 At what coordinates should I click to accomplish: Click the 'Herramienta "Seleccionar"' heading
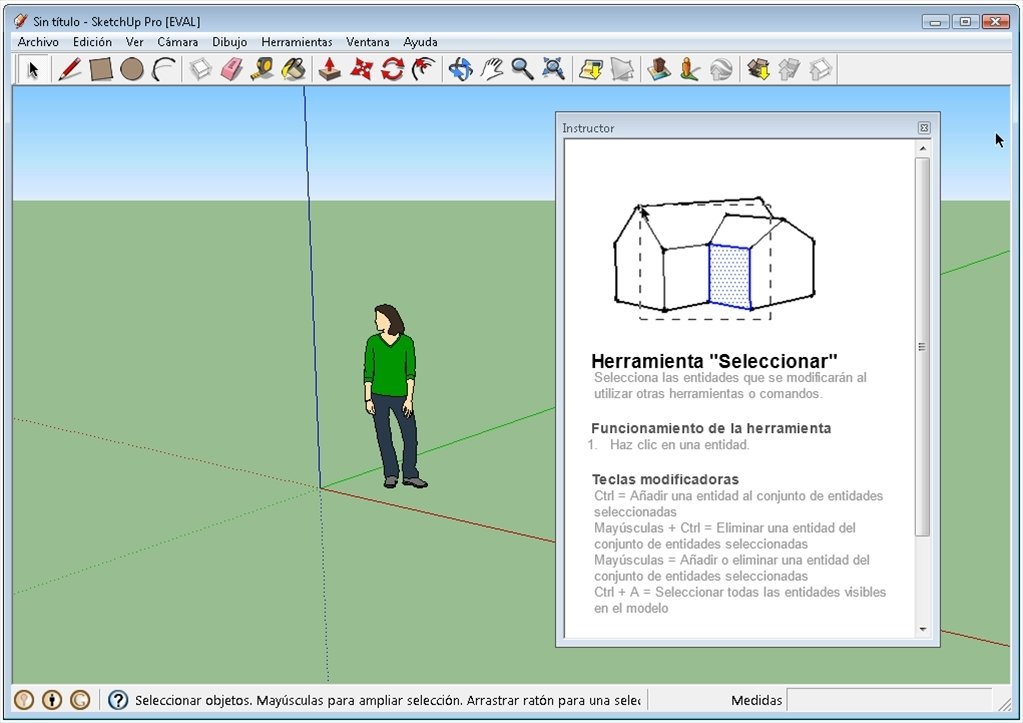(714, 361)
